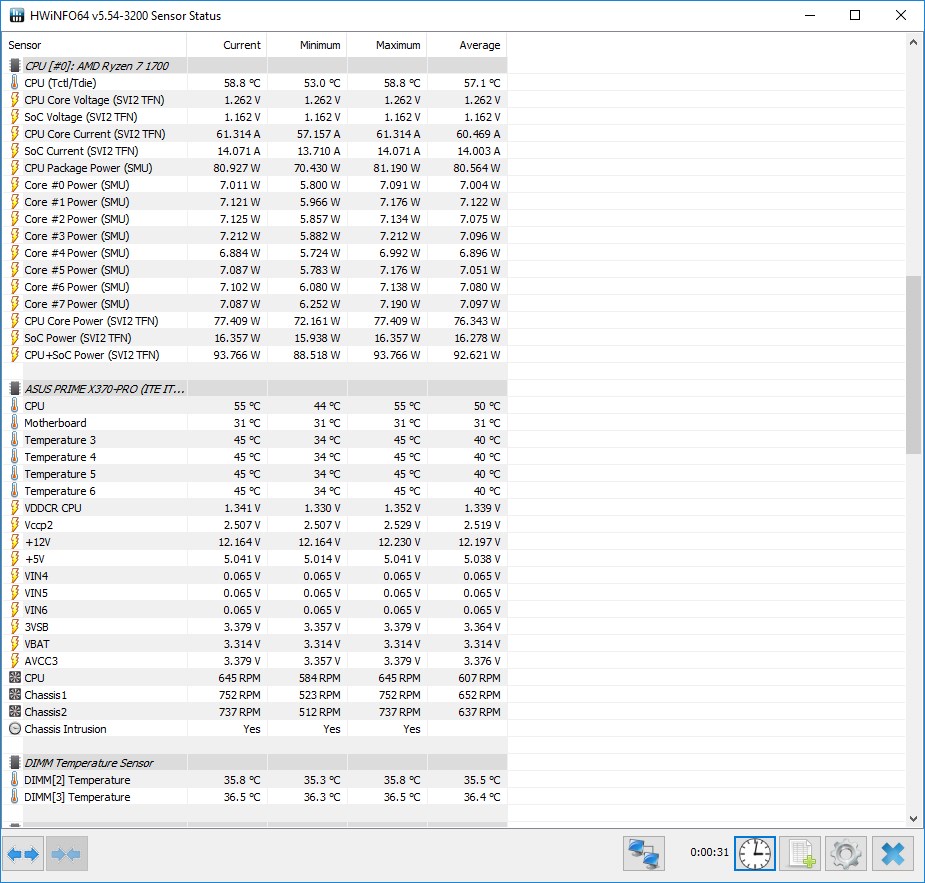Click the SoC Power lightning icon

coord(15,338)
